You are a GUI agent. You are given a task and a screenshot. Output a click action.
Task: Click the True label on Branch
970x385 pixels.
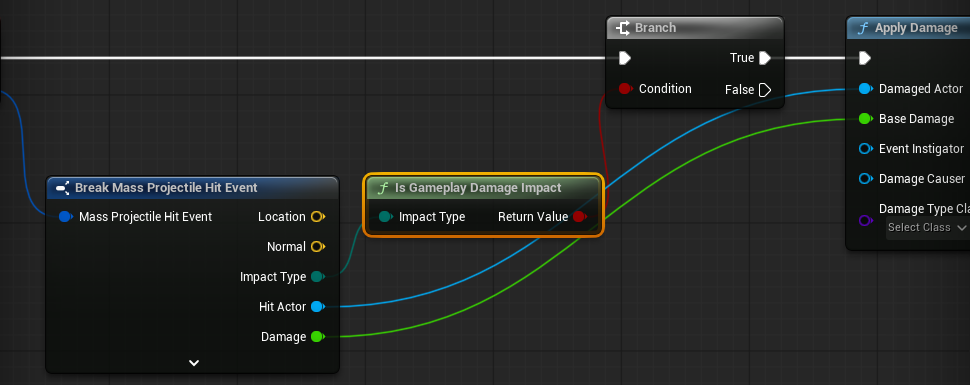pos(742,58)
